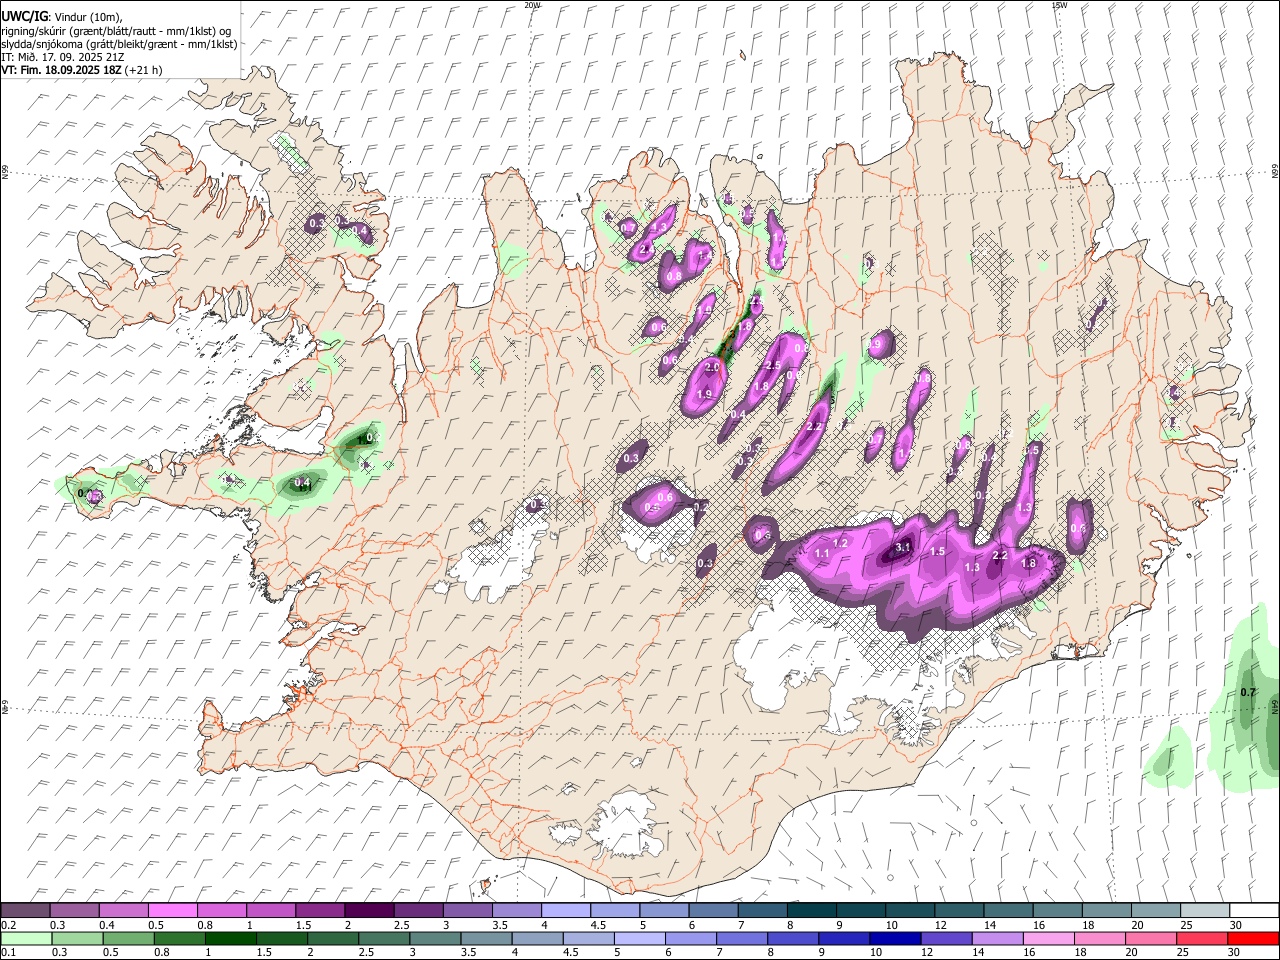
Task: Click the top-row legend label "0.2"
Action: [x=9, y=925]
